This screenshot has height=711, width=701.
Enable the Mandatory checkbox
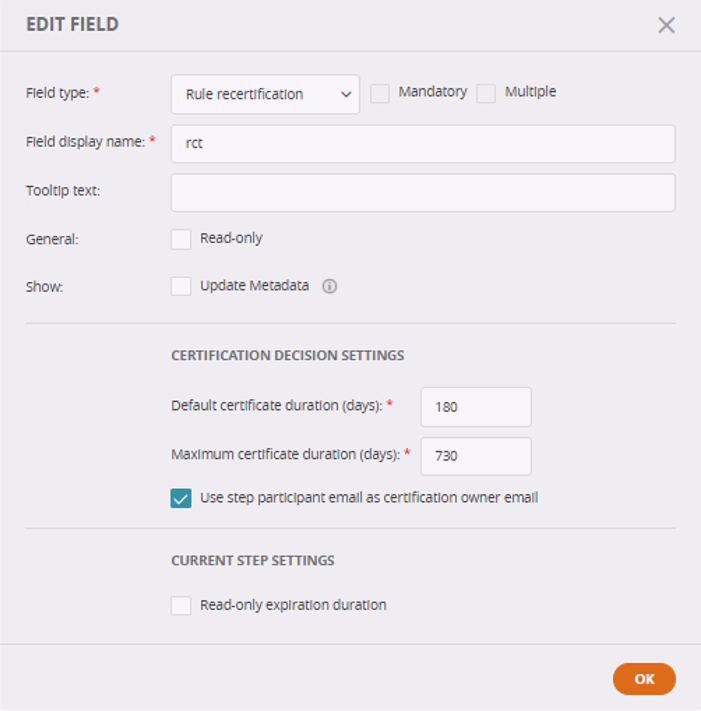pos(380,93)
